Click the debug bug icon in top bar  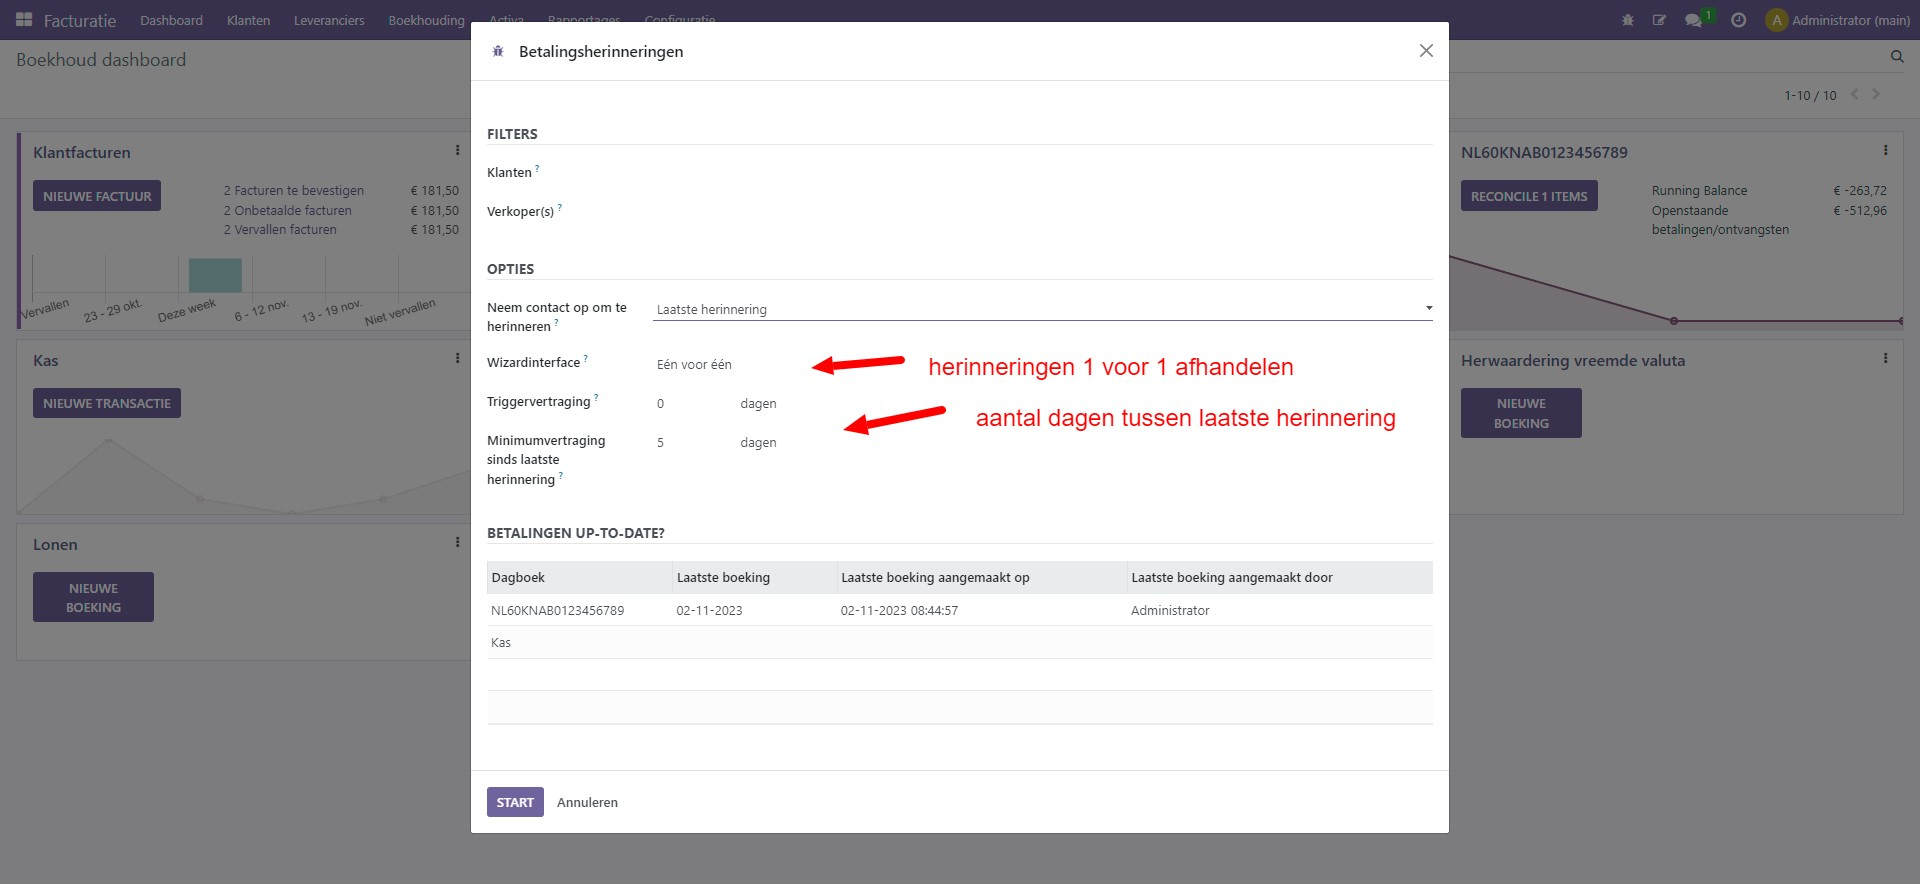[x=1628, y=20]
